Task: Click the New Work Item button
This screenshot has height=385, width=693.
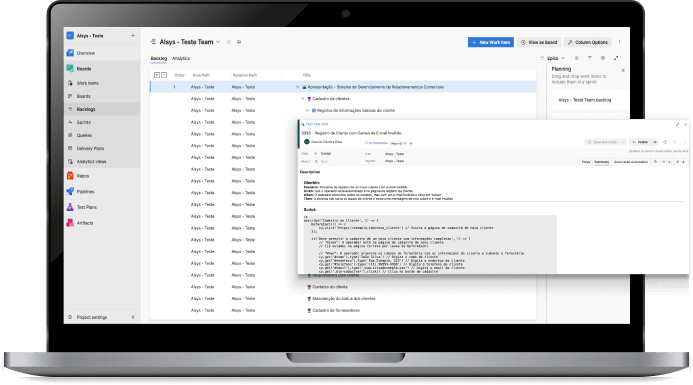Action: (x=491, y=42)
